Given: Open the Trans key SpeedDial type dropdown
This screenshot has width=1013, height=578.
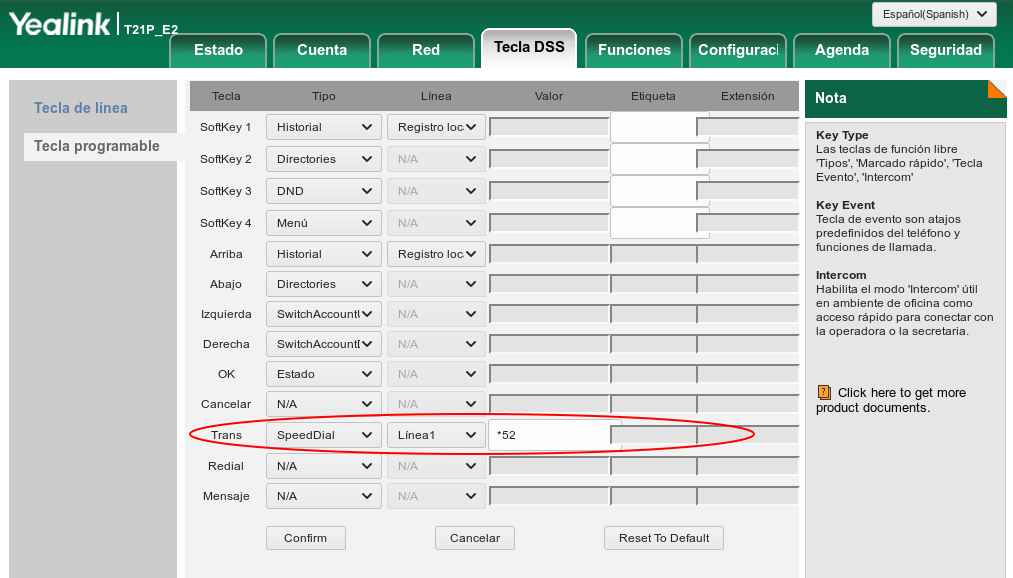Looking at the screenshot, I should (x=323, y=435).
